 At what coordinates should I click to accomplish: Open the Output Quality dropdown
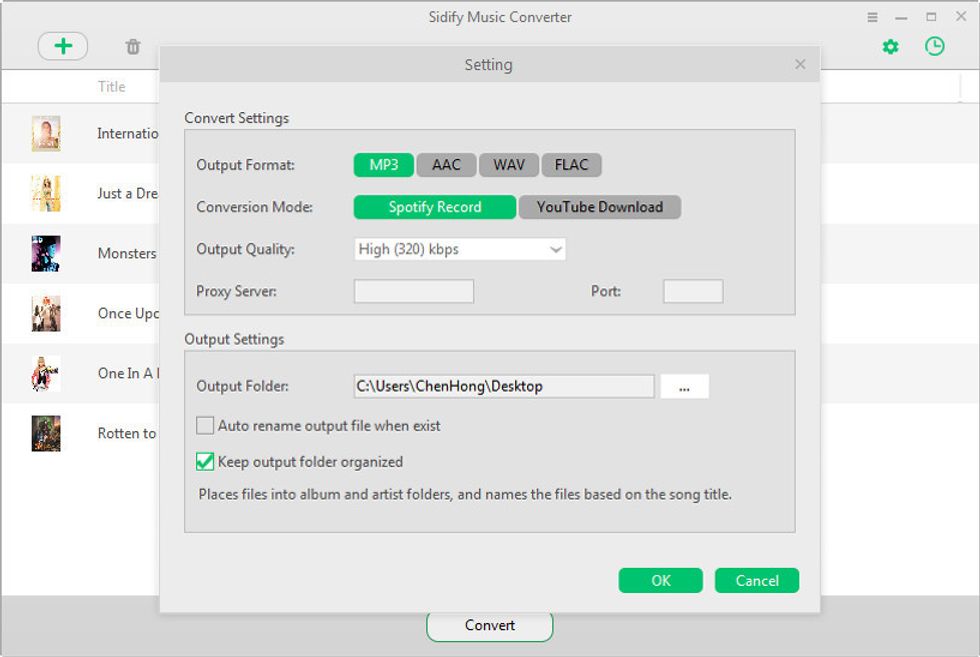click(459, 249)
